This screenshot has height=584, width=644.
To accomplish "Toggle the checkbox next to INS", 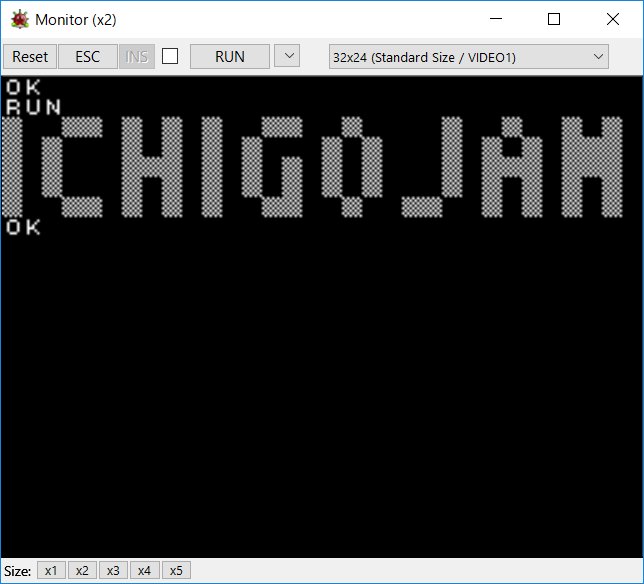I will [x=170, y=56].
